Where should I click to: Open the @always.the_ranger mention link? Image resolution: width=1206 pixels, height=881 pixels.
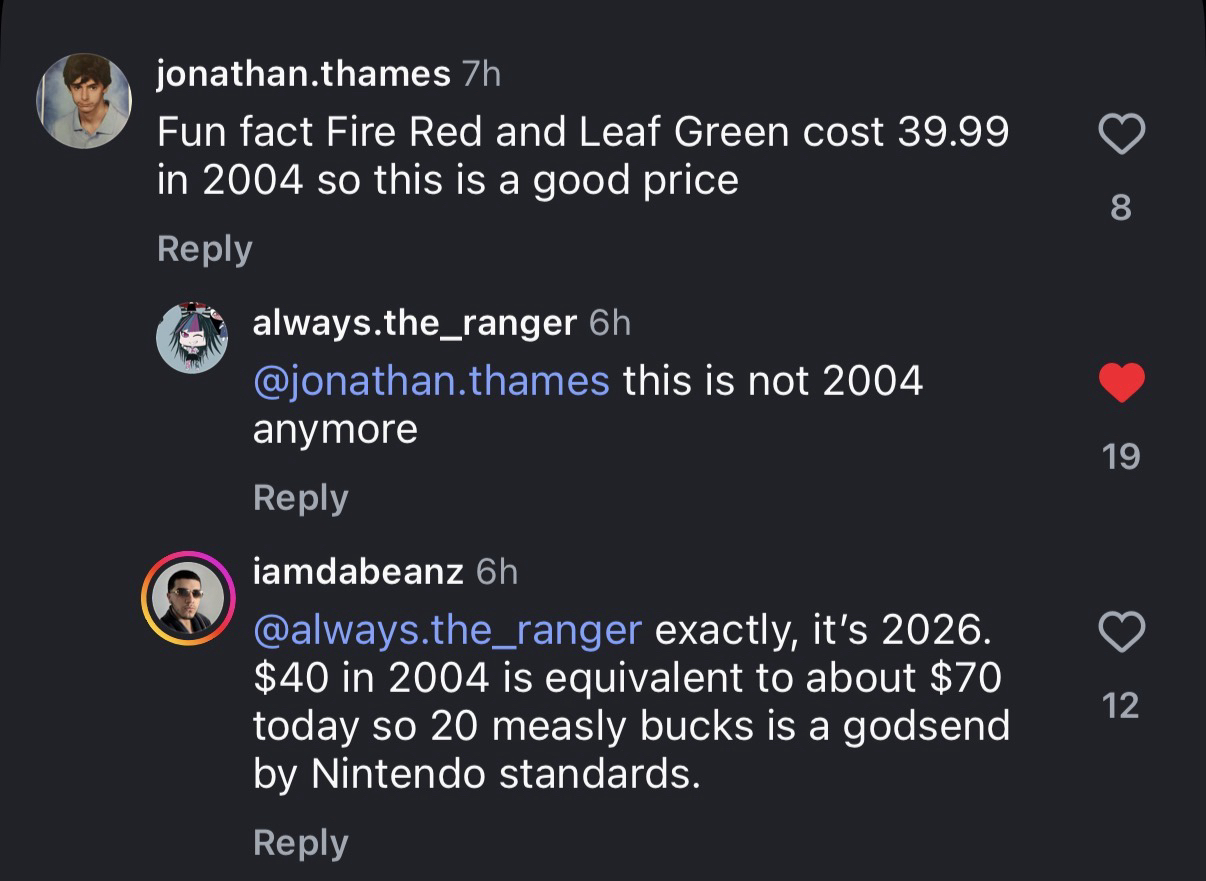(x=447, y=630)
